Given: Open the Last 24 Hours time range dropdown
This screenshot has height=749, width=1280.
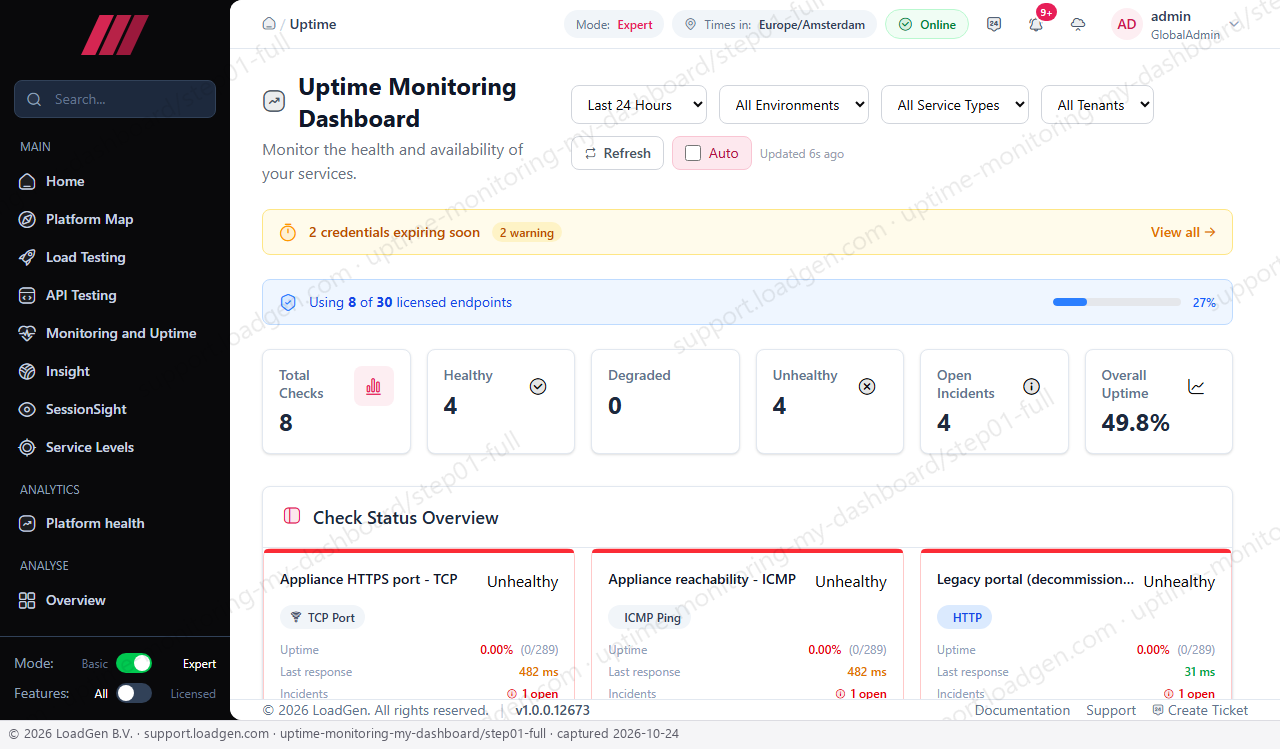Looking at the screenshot, I should click(639, 105).
